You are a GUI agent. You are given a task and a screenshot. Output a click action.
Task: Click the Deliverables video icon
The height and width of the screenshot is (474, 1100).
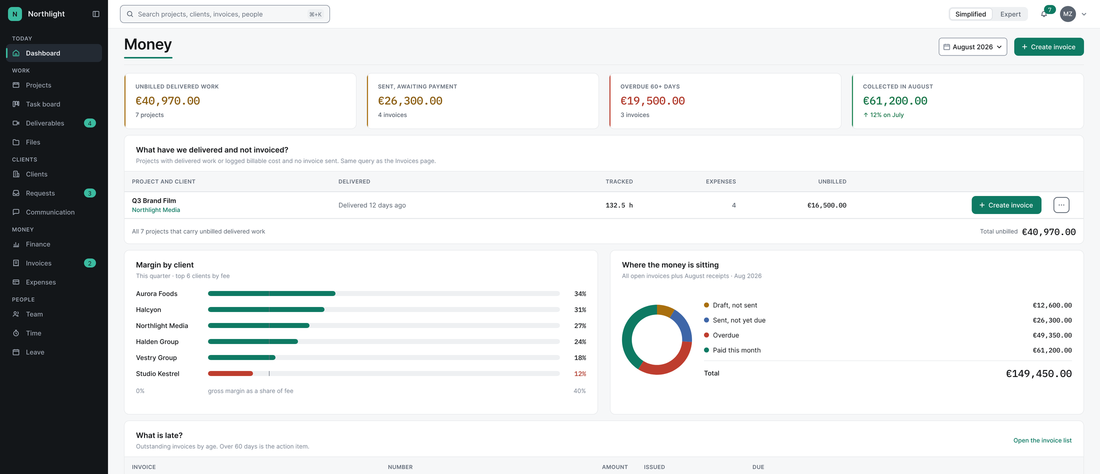pos(16,123)
